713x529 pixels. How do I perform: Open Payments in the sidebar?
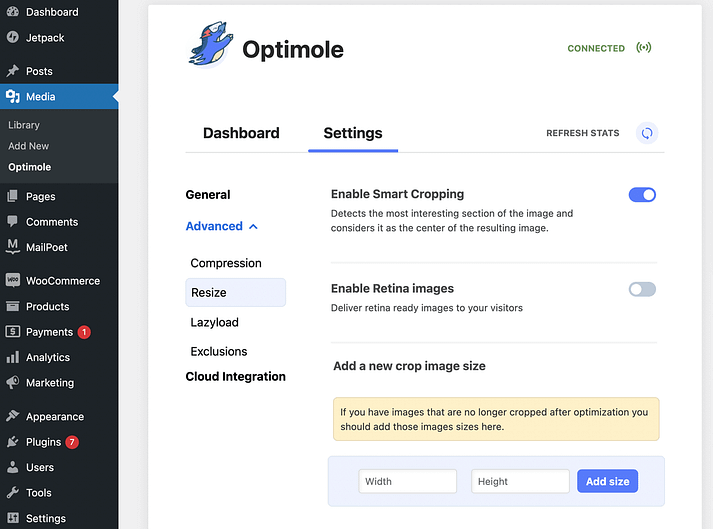tap(49, 332)
